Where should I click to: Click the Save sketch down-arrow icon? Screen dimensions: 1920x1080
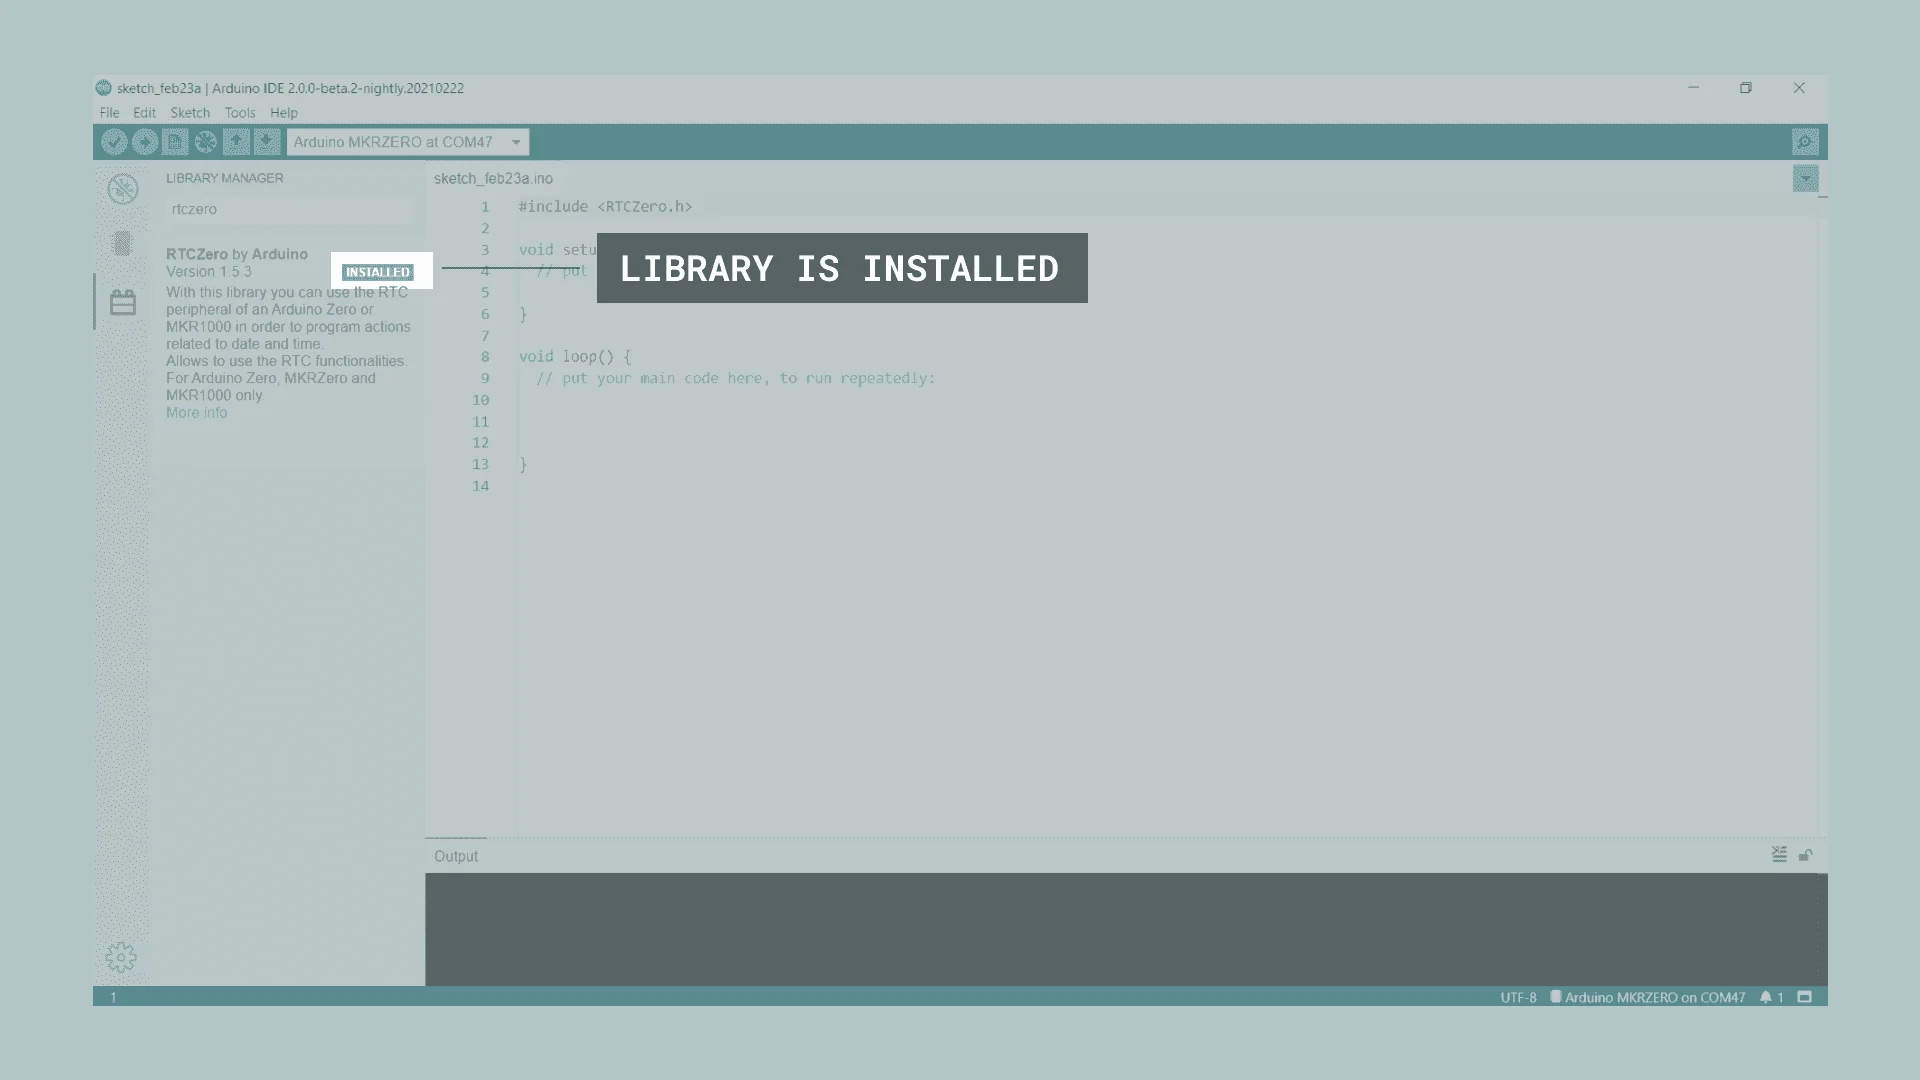click(266, 142)
